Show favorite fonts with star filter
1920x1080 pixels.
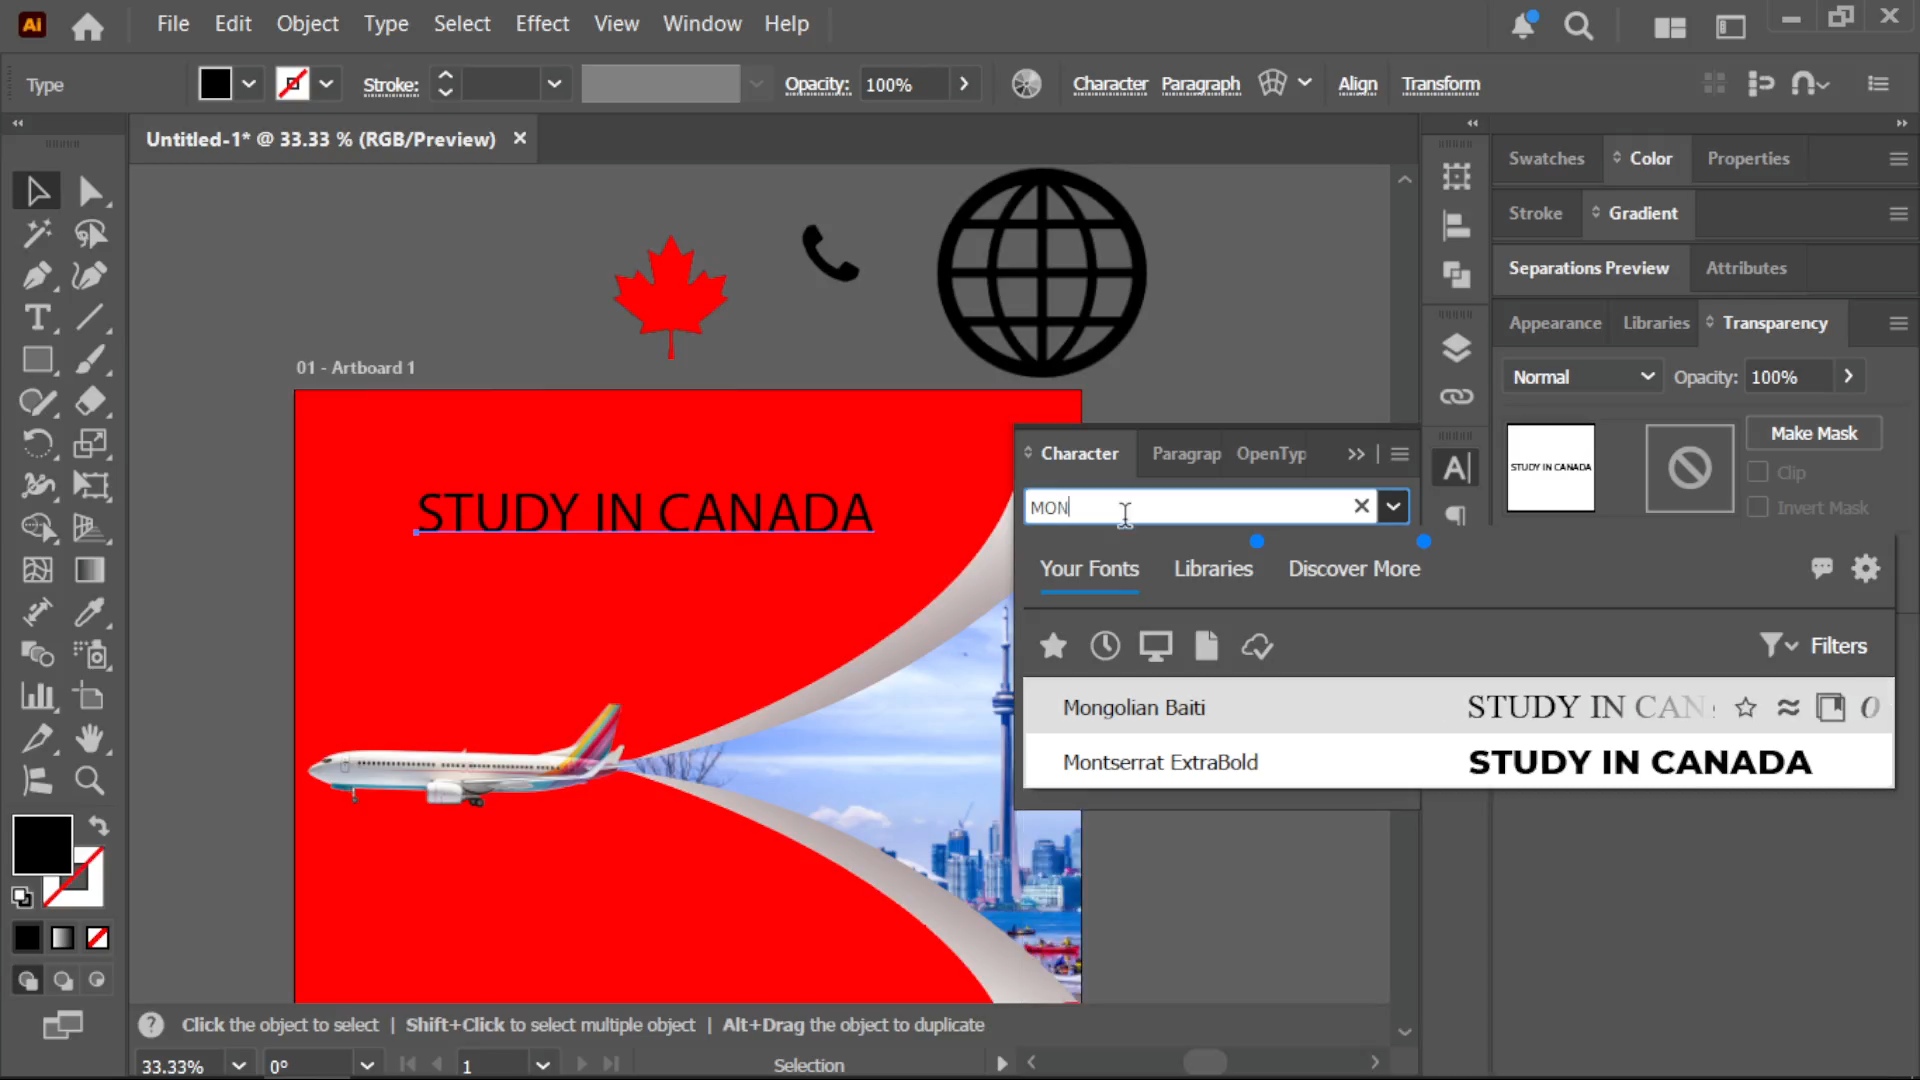pos(1053,646)
